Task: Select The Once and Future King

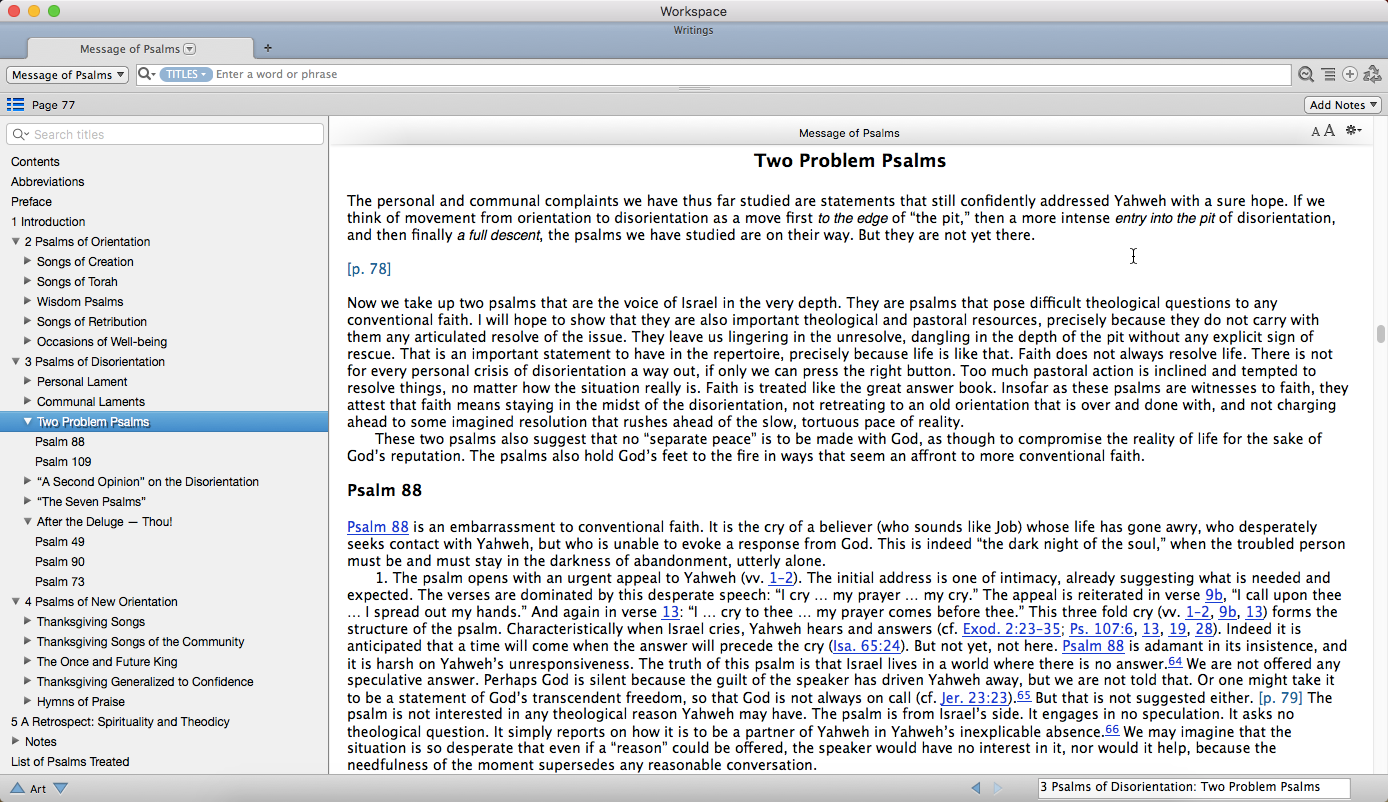Action: [x=107, y=662]
